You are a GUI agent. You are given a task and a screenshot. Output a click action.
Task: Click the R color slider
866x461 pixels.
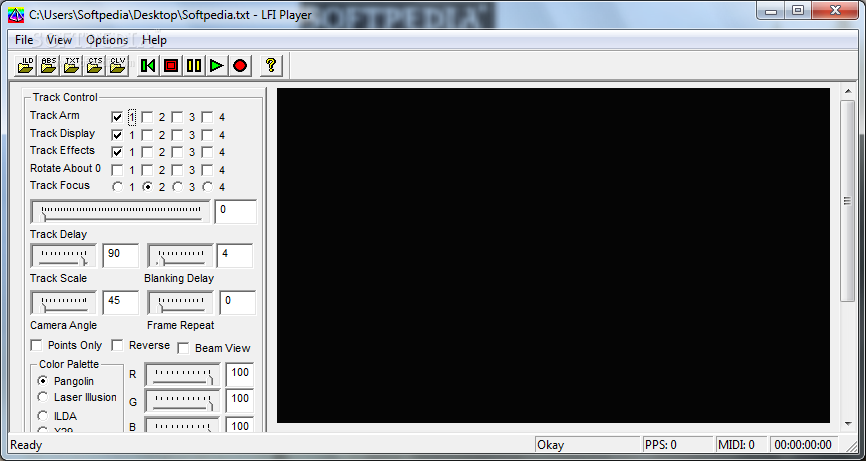(182, 375)
